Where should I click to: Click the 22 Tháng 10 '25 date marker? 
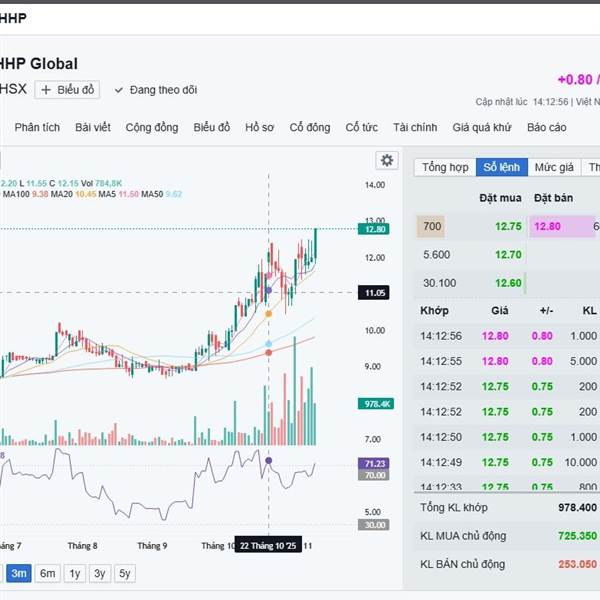tap(269, 545)
